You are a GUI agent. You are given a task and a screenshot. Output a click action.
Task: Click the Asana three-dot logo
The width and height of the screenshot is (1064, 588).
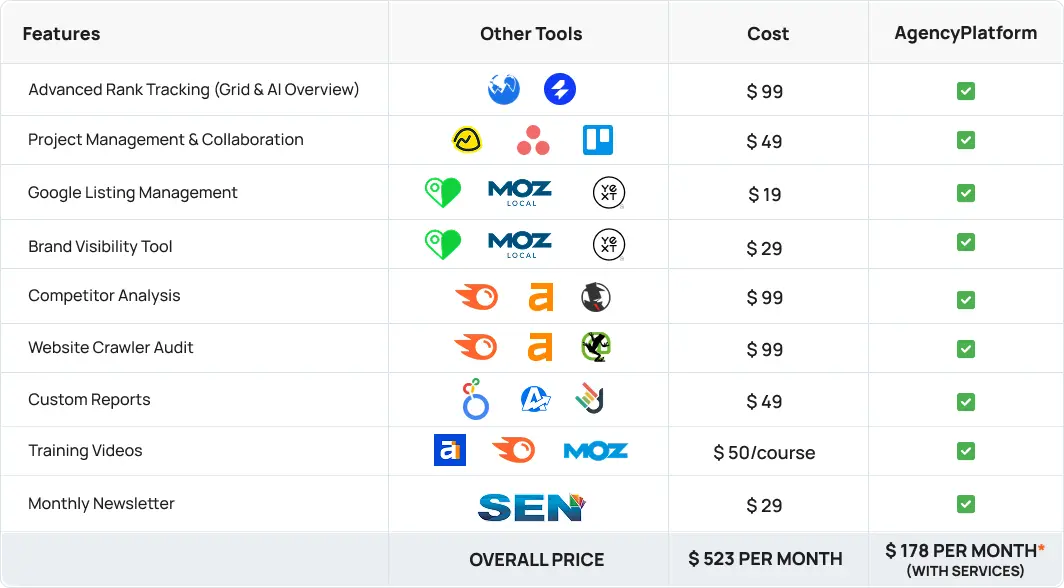pyautogui.click(x=533, y=140)
